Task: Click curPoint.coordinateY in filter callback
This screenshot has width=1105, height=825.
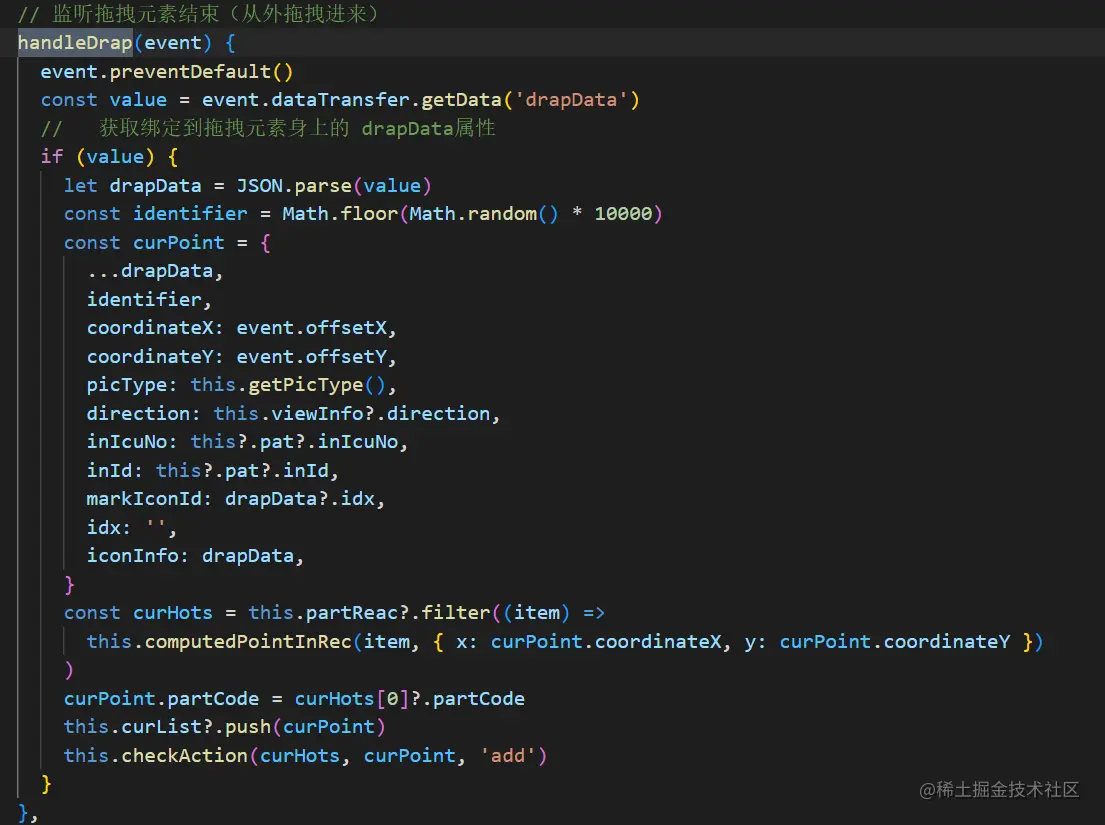Action: (894, 642)
